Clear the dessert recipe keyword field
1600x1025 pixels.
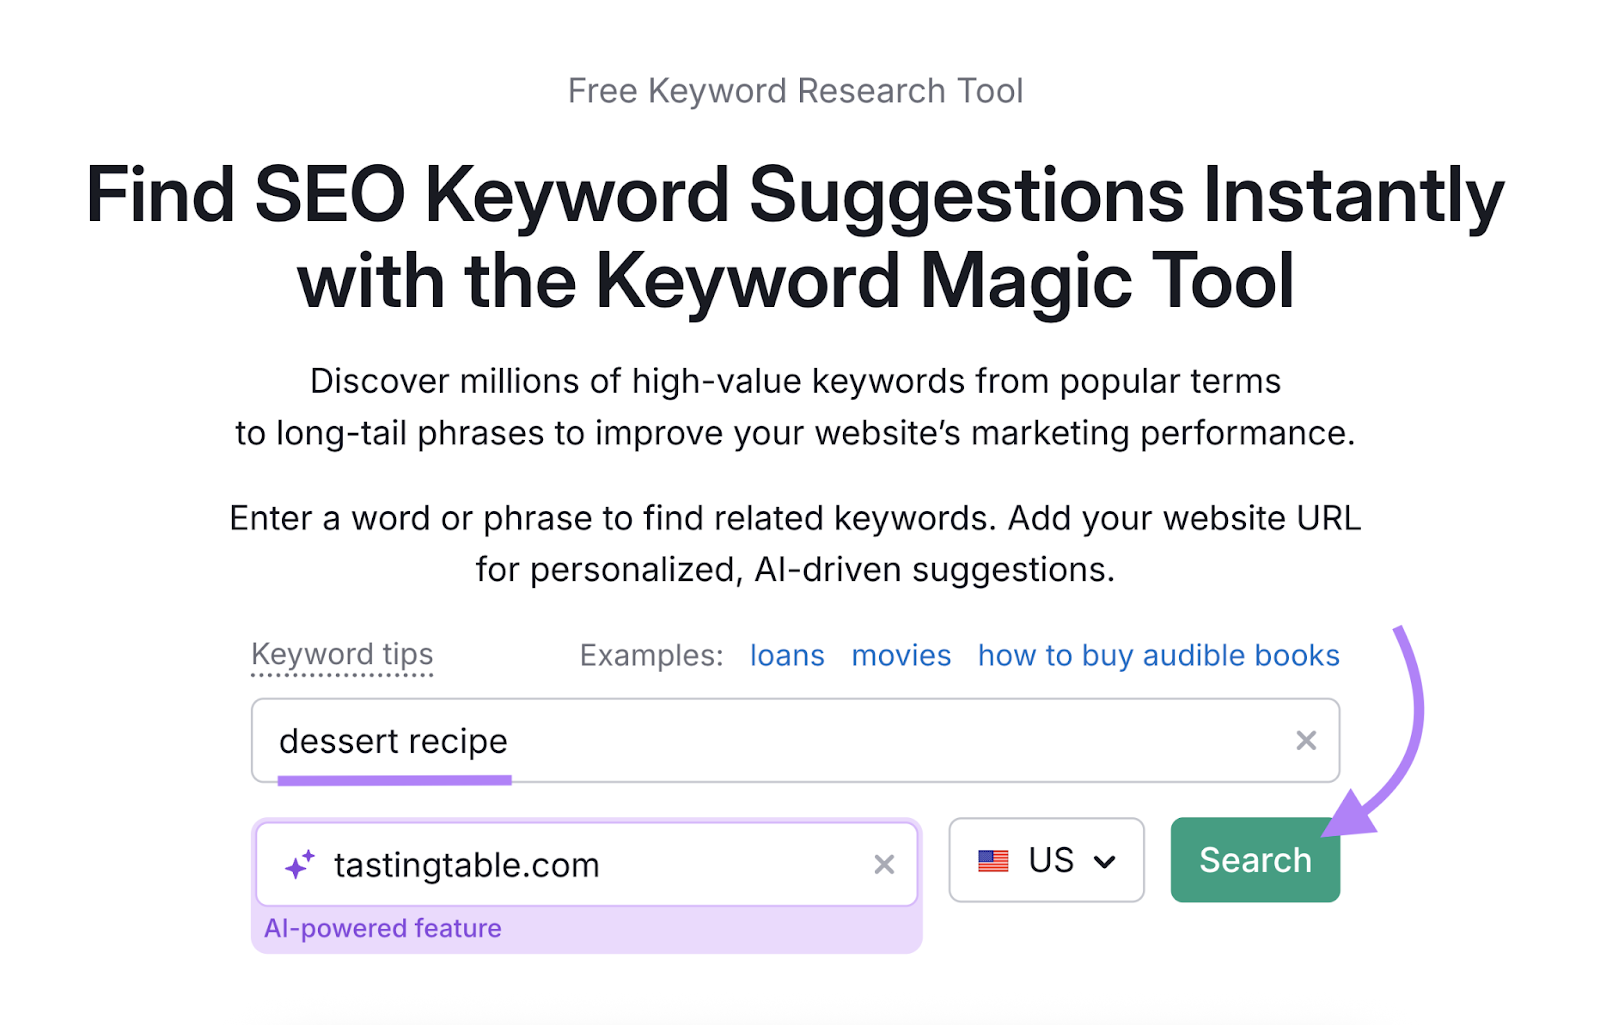1306,740
